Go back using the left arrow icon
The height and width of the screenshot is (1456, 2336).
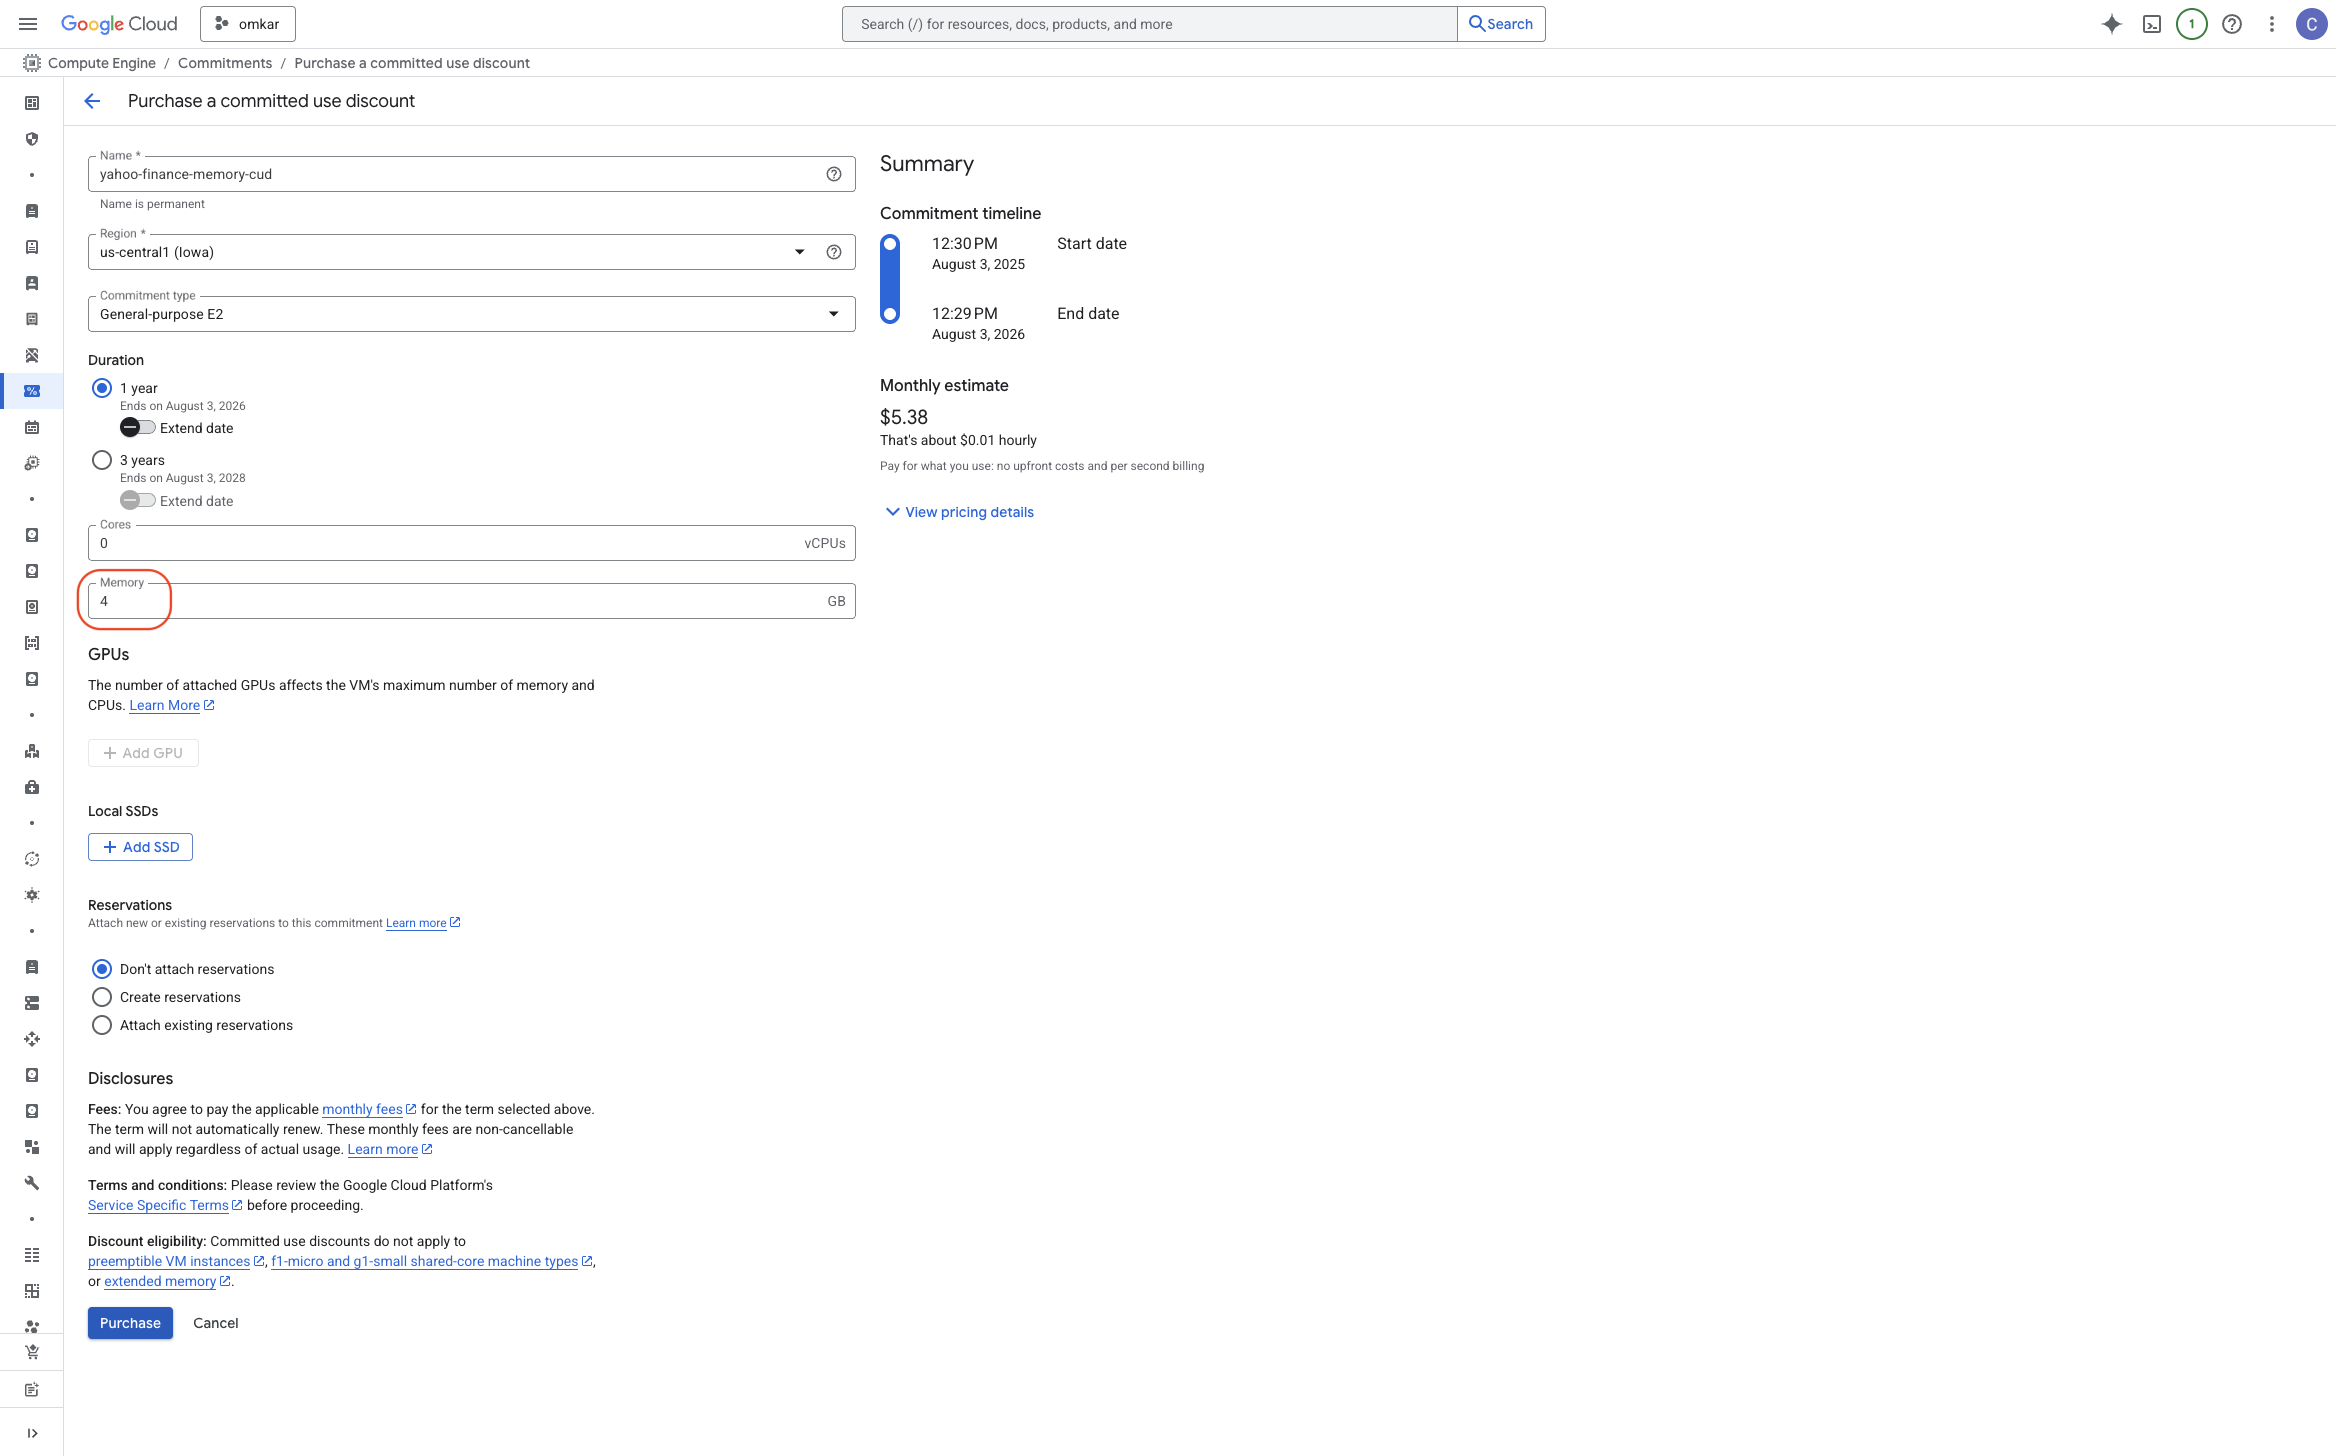92,101
